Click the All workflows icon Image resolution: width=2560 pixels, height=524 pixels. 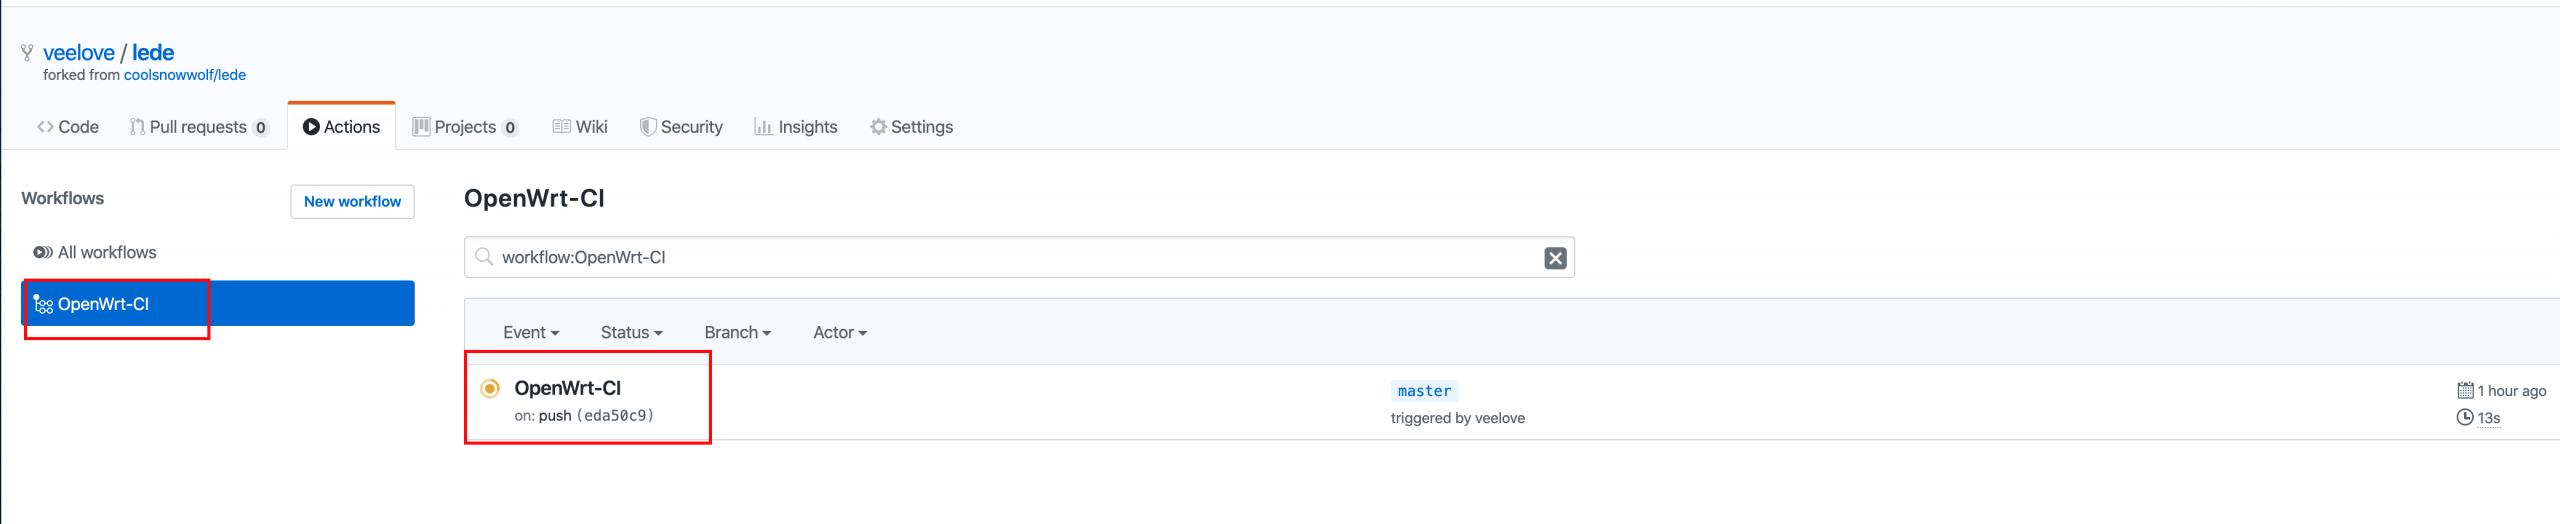pos(42,252)
